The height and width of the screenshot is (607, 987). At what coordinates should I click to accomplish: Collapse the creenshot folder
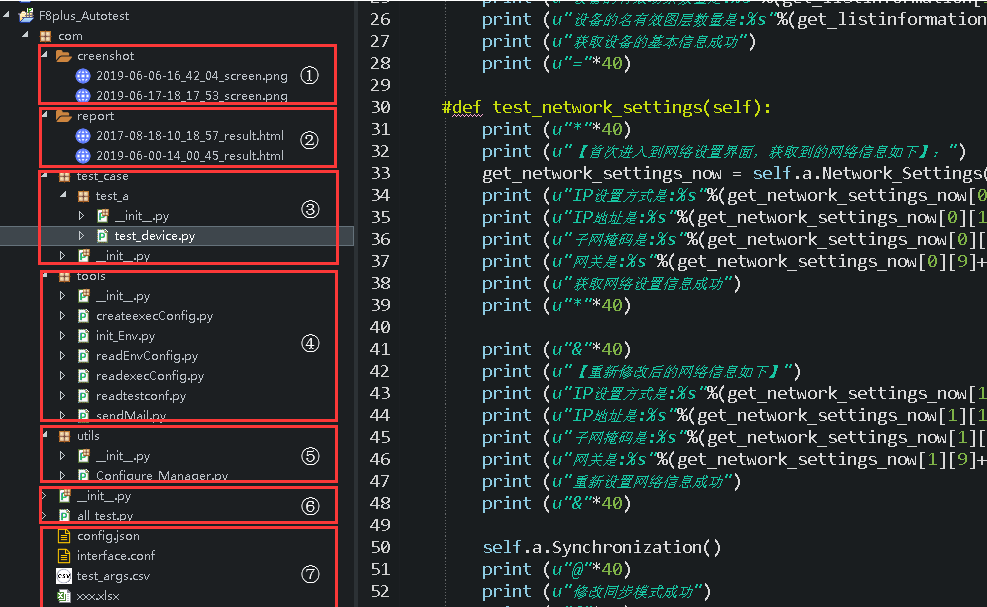[x=45, y=55]
